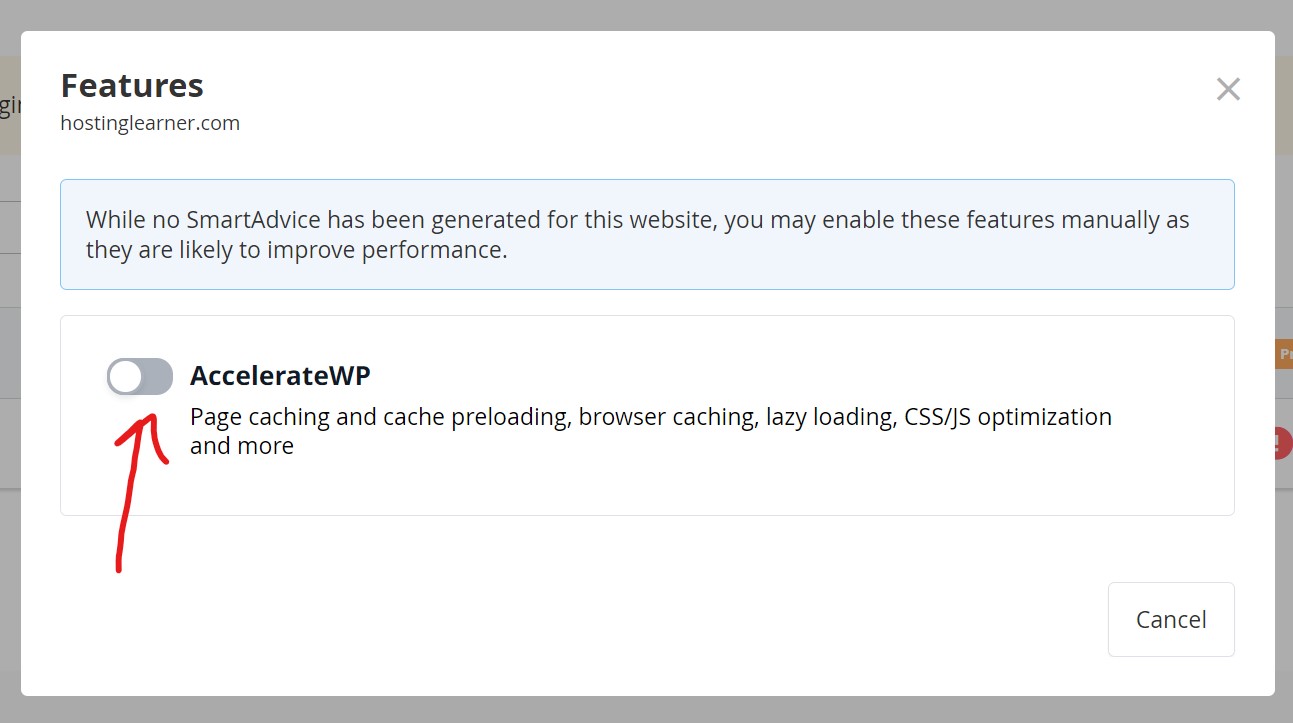Click the dimmed backdrop below the dialog
1293x723 pixels.
point(646,709)
